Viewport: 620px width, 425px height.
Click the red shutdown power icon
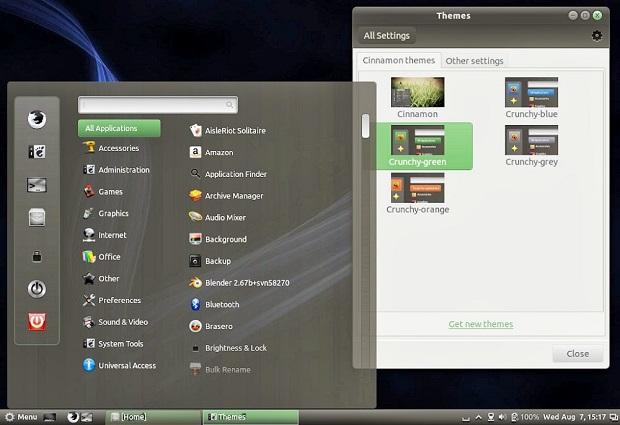point(37,321)
